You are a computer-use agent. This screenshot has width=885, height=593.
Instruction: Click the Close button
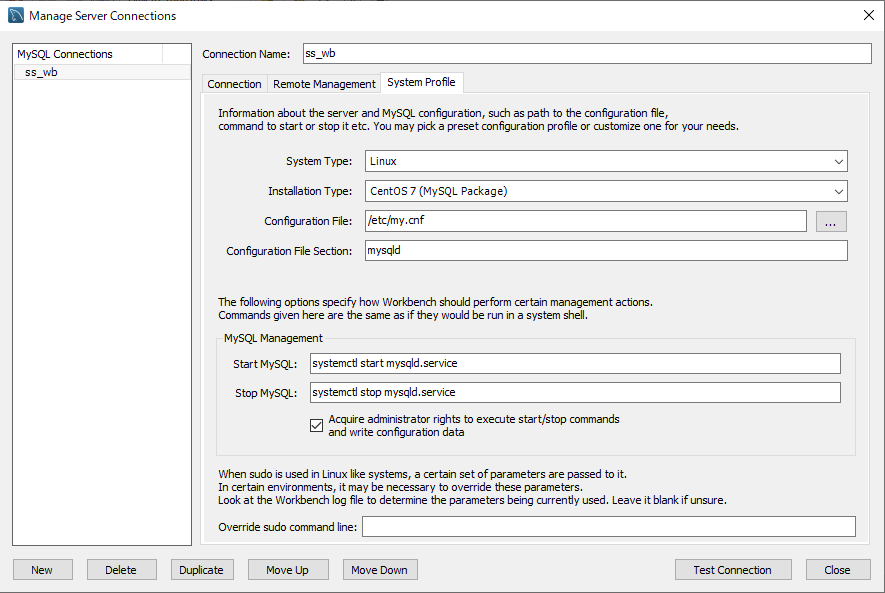coord(837,570)
